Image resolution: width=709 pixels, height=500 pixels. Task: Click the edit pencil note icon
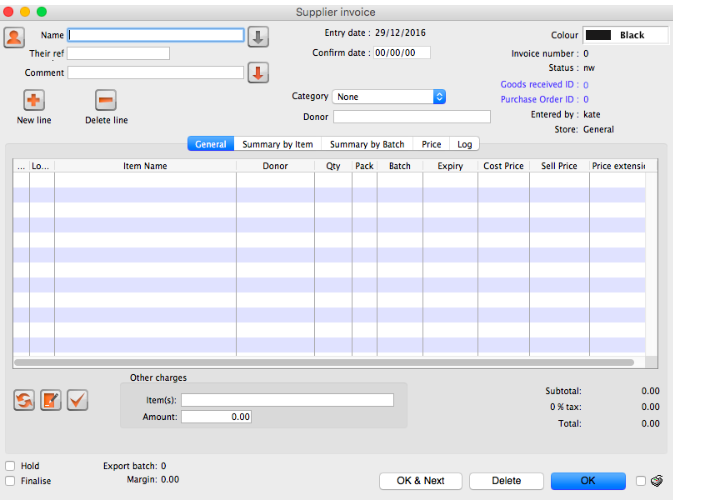pos(51,400)
